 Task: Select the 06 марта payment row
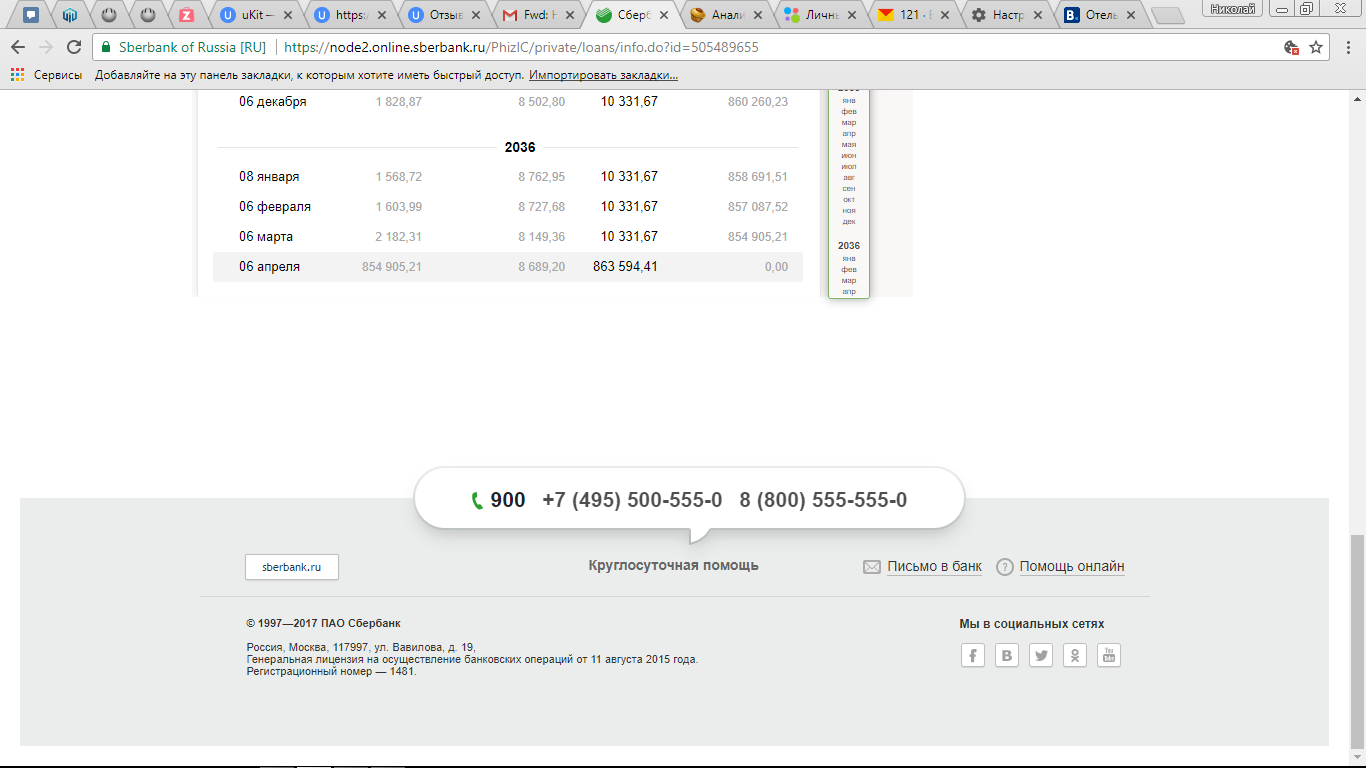coord(508,237)
